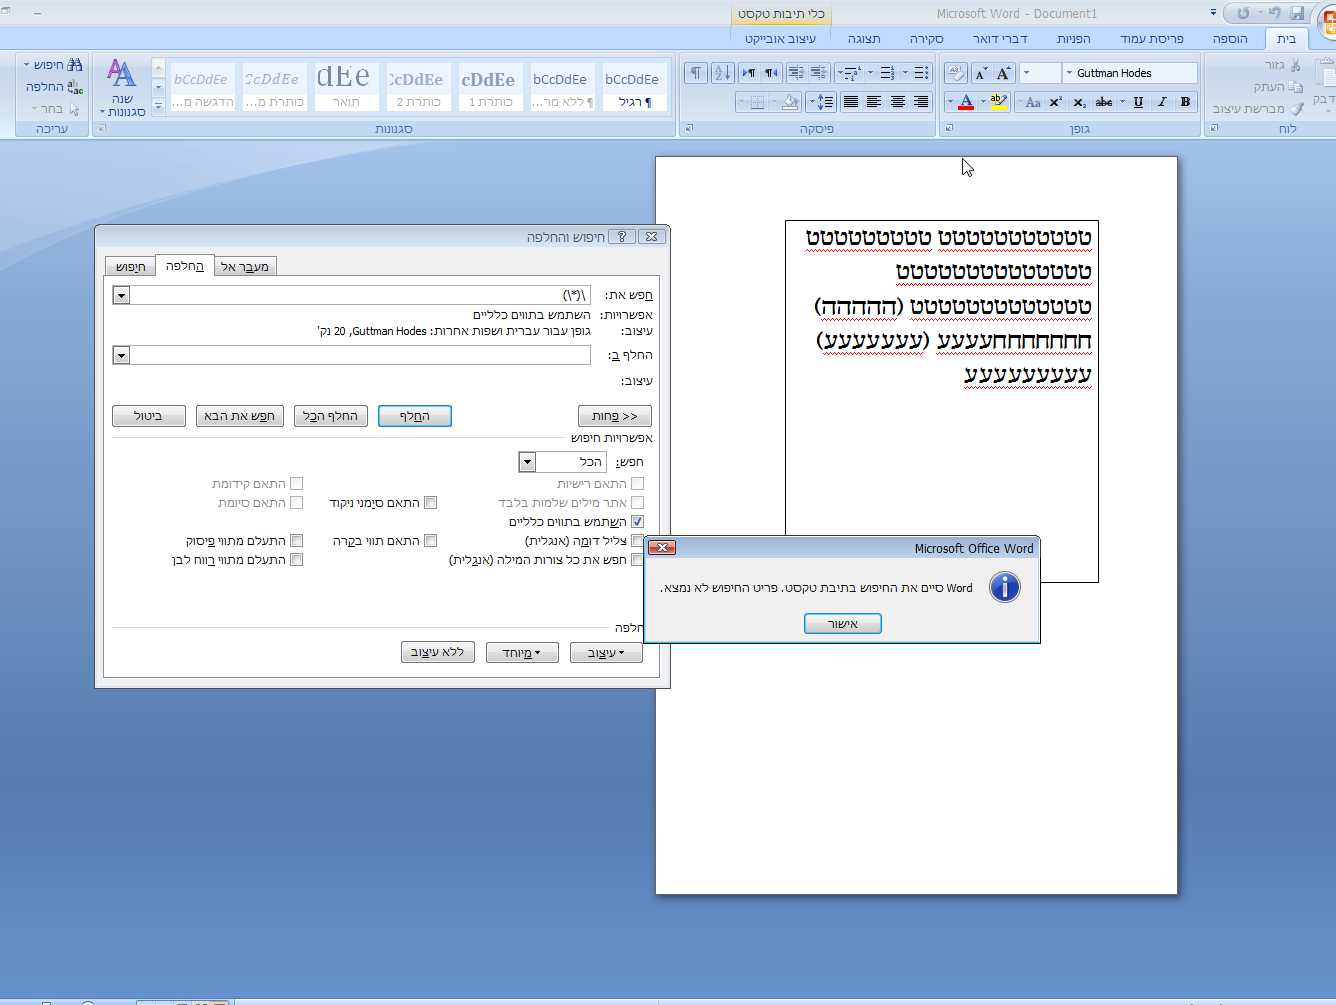
Task: Open the שנה סגנונות change styles menu
Action: pos(122,88)
